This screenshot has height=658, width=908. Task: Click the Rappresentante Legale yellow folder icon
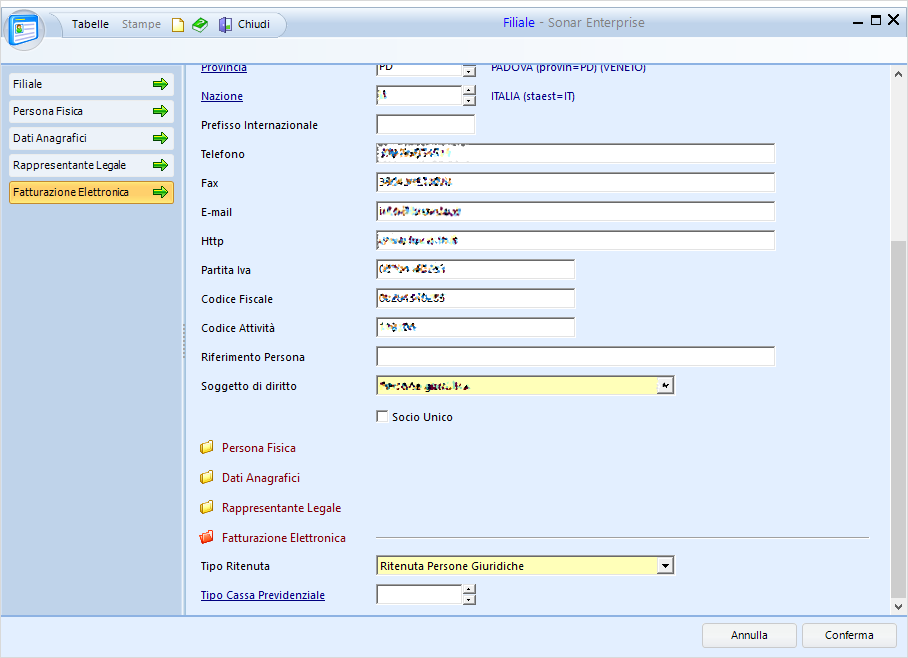pyautogui.click(x=207, y=508)
